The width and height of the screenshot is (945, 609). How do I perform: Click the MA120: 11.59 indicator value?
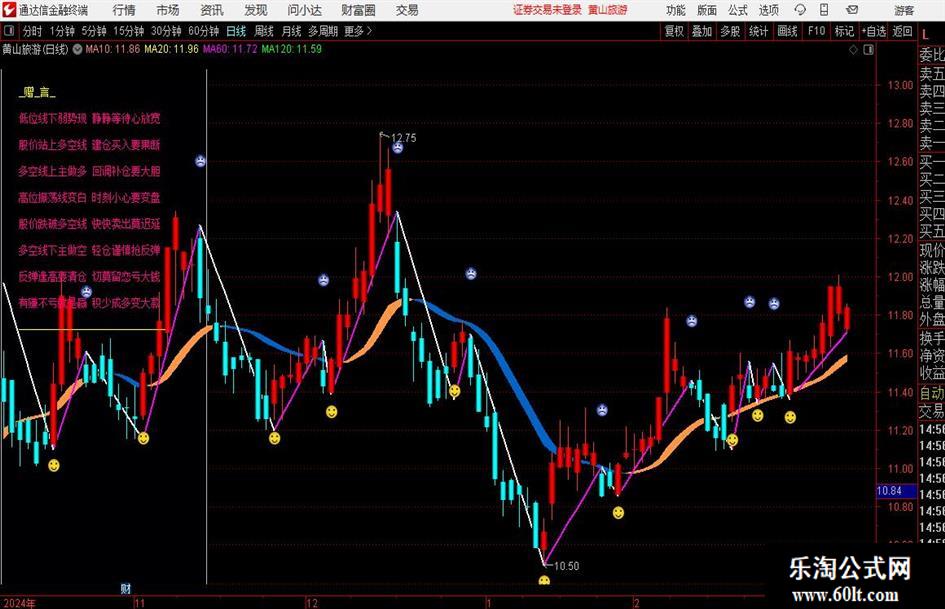[291, 49]
